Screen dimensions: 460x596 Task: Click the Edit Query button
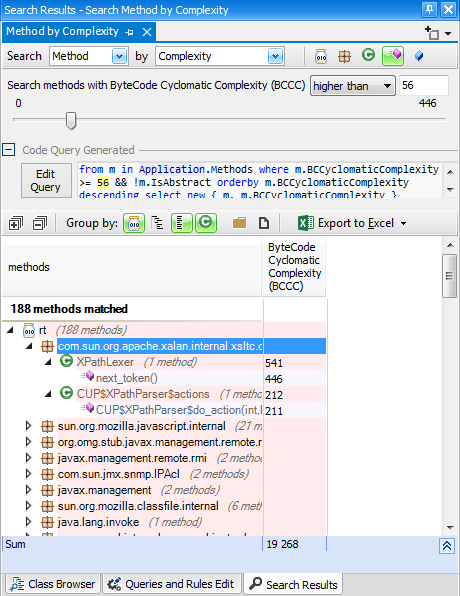pyautogui.click(x=46, y=181)
